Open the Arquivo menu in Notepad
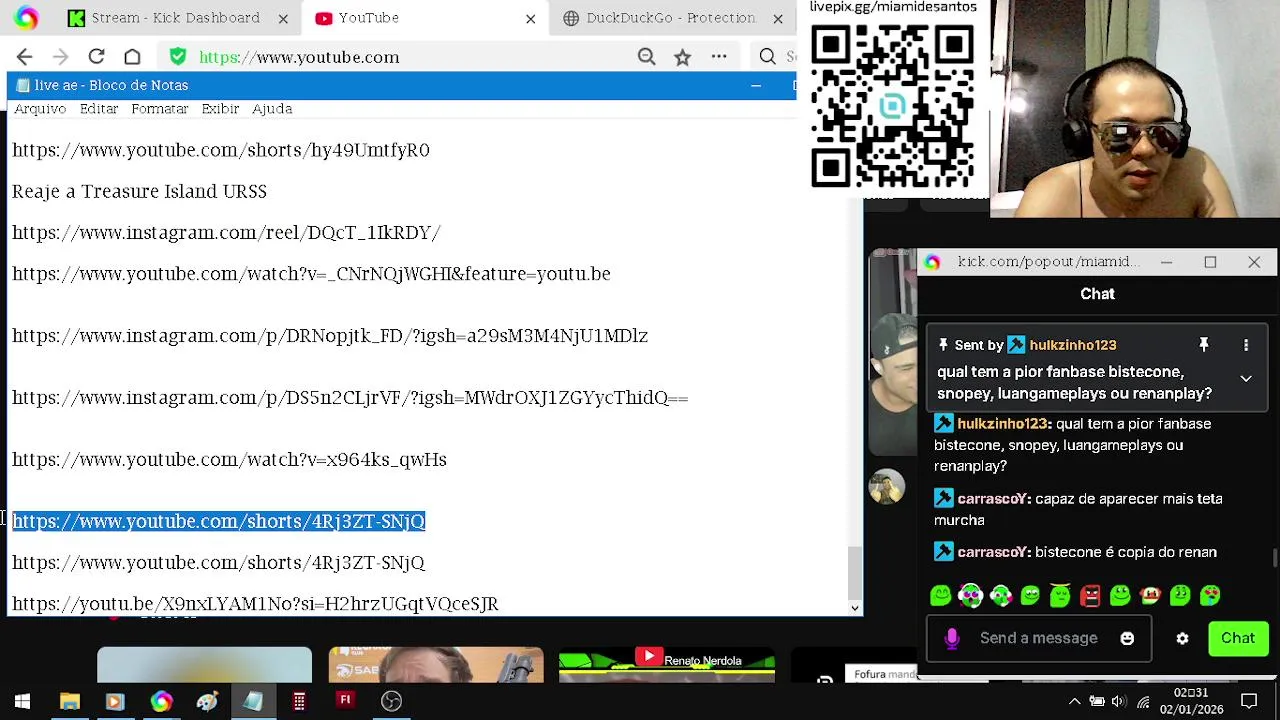This screenshot has height=720, width=1280. point(40,109)
